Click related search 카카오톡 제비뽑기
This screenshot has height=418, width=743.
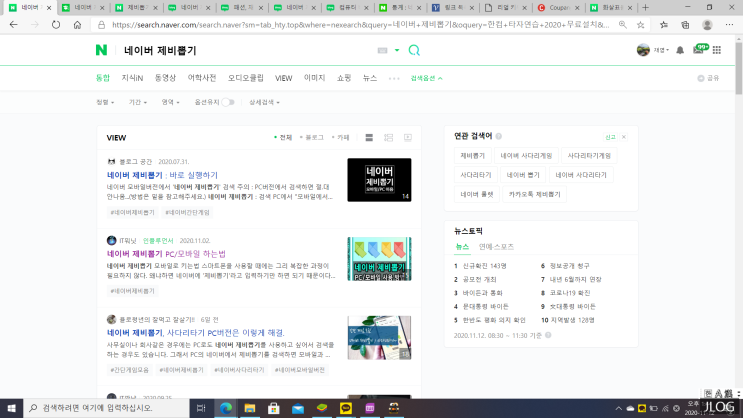[534, 194]
